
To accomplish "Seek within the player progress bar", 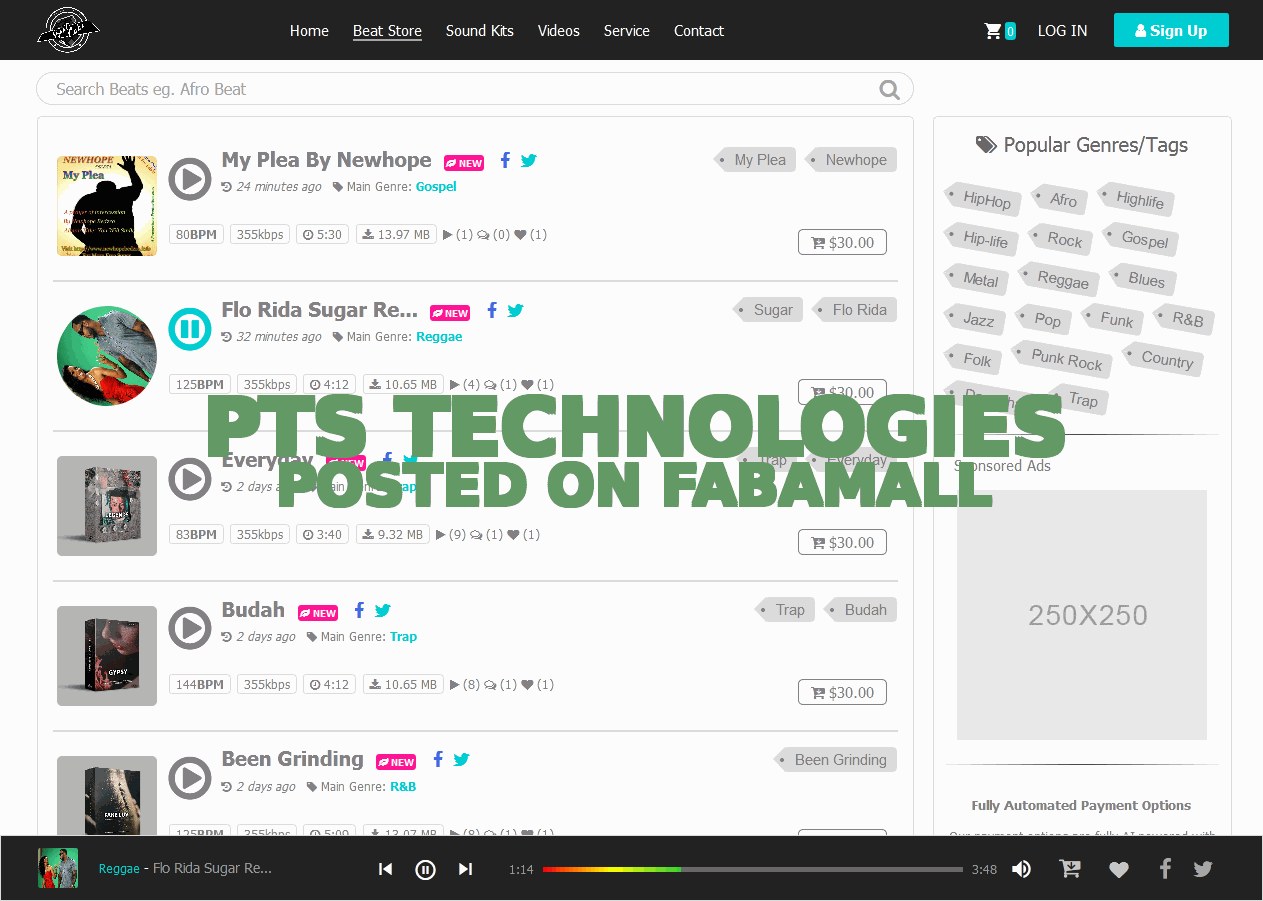I will pos(753,869).
